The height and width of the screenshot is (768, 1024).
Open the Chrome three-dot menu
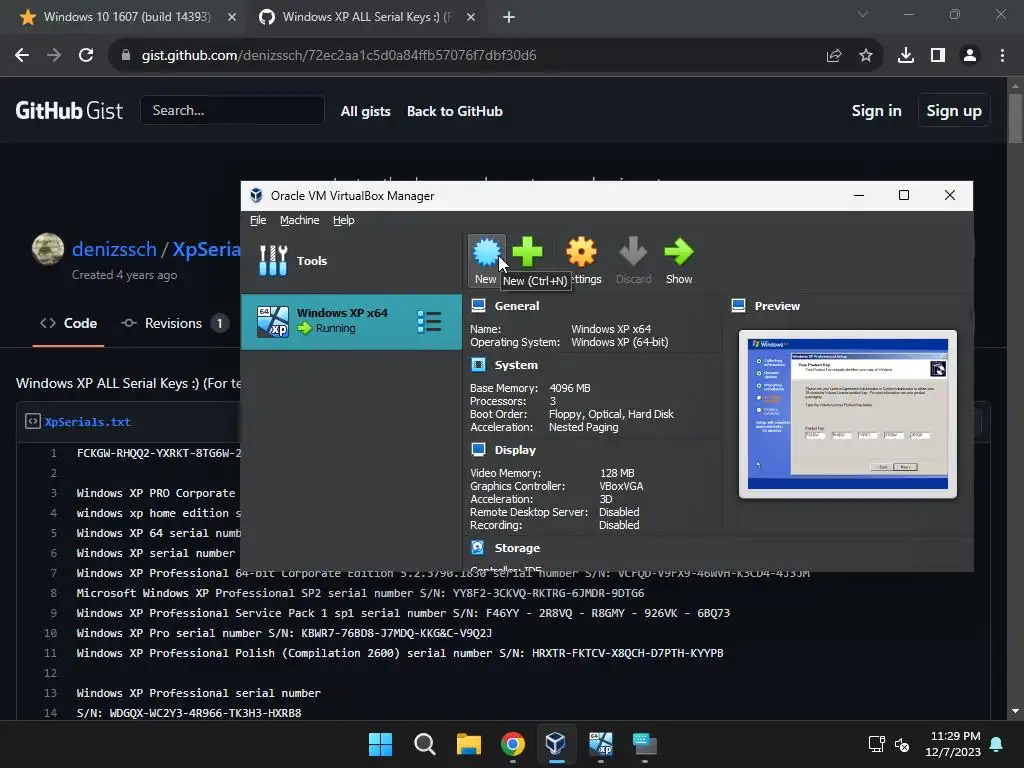tap(1002, 56)
